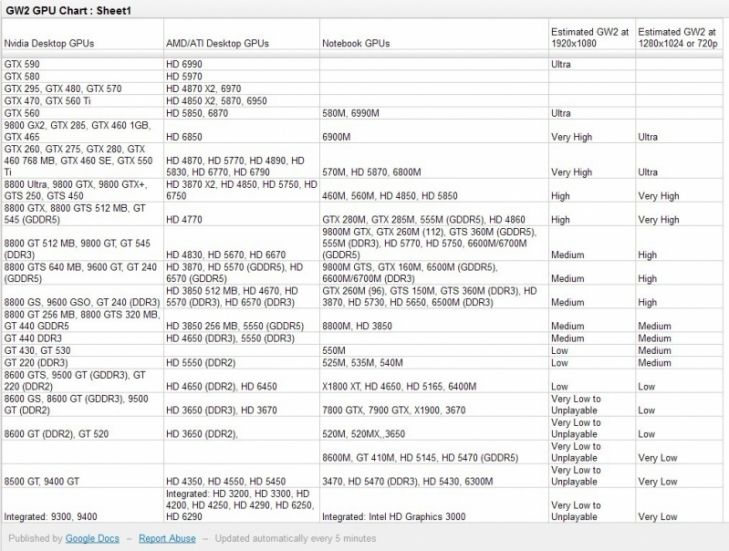Select the Integrated: 9300, 9400 cell
Viewport: 729px width, 551px height.
(x=51, y=518)
